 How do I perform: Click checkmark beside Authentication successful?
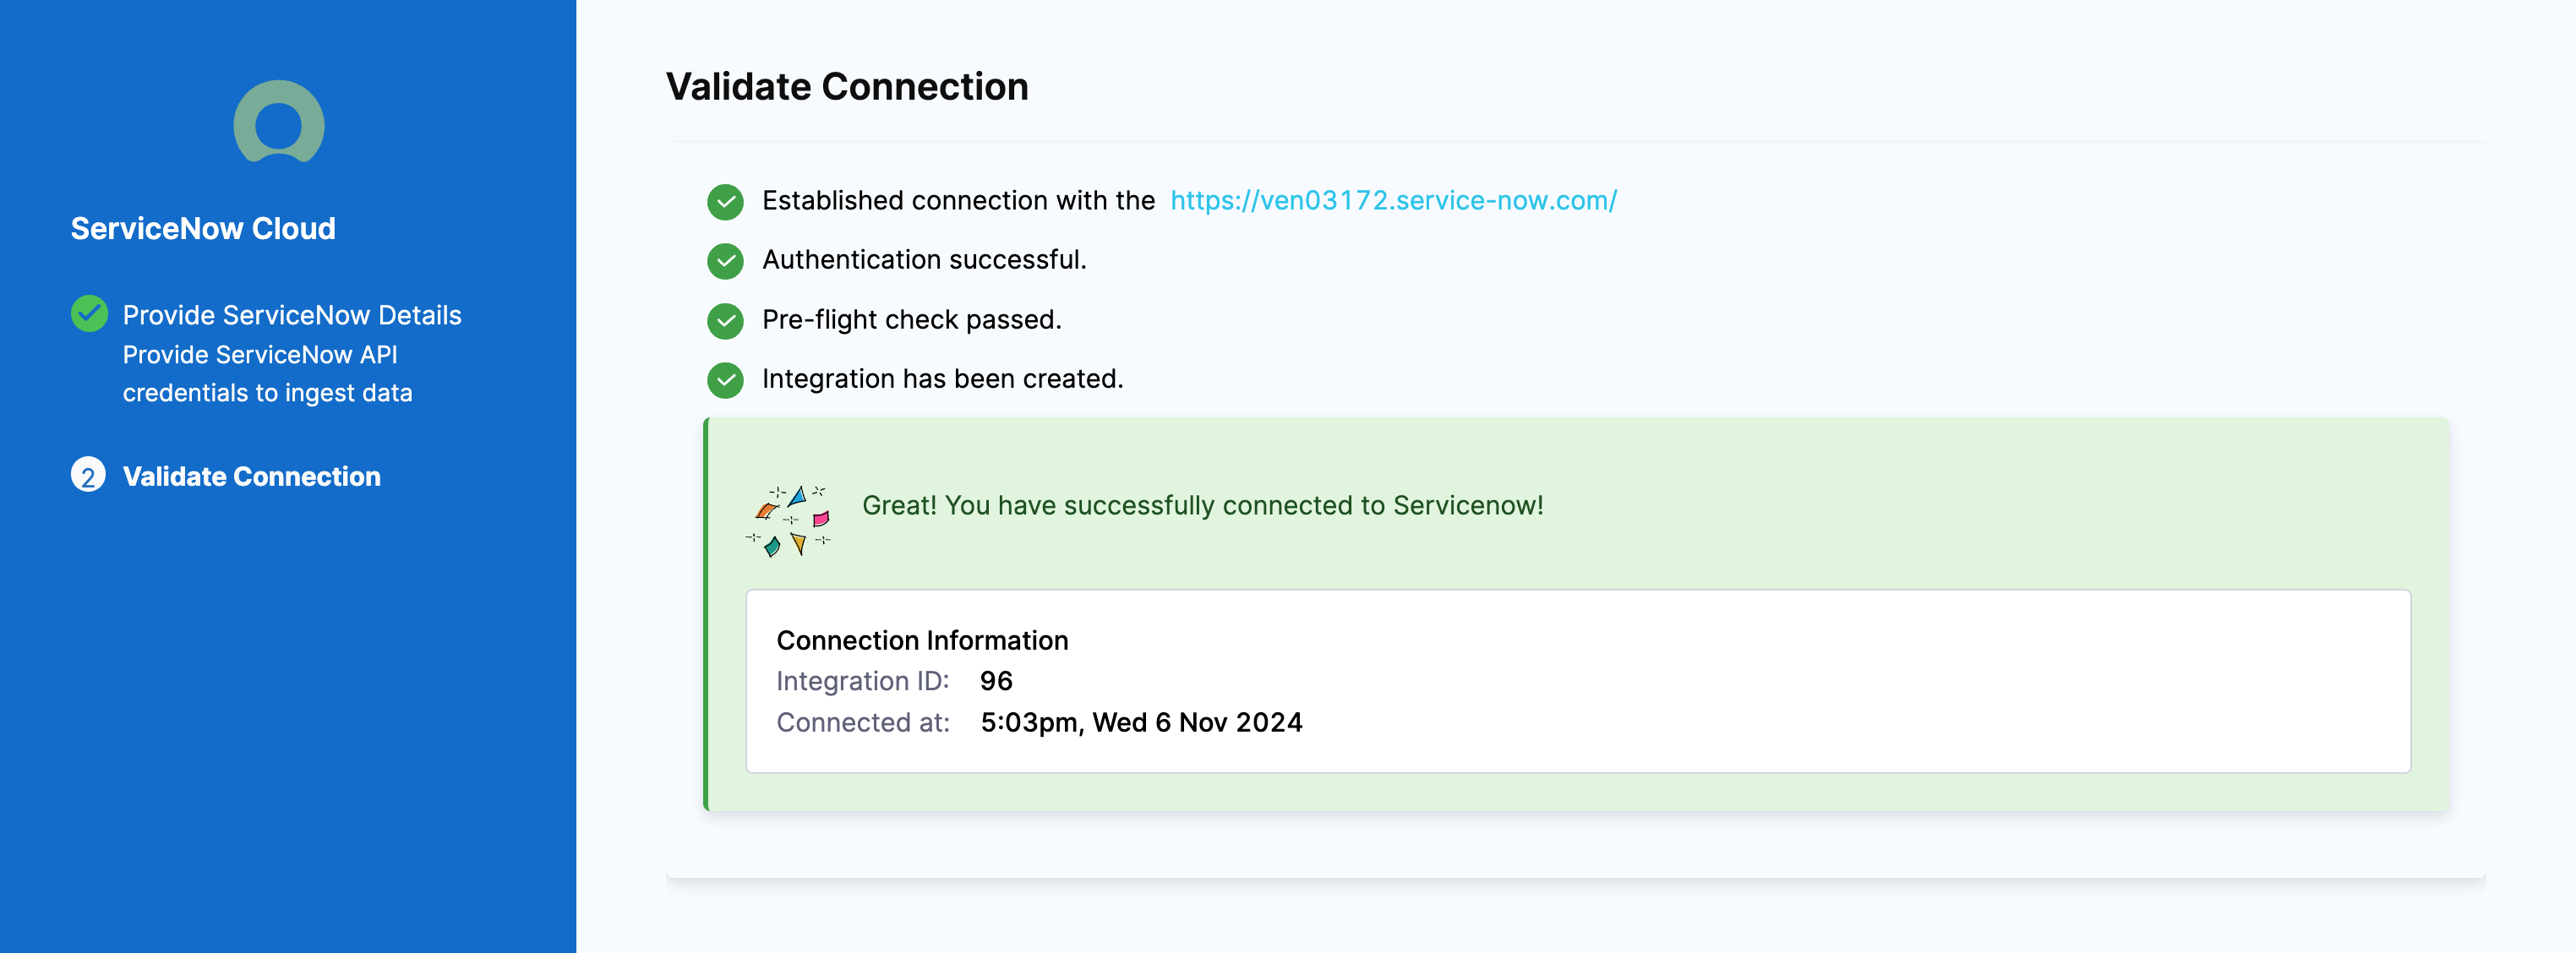point(725,260)
